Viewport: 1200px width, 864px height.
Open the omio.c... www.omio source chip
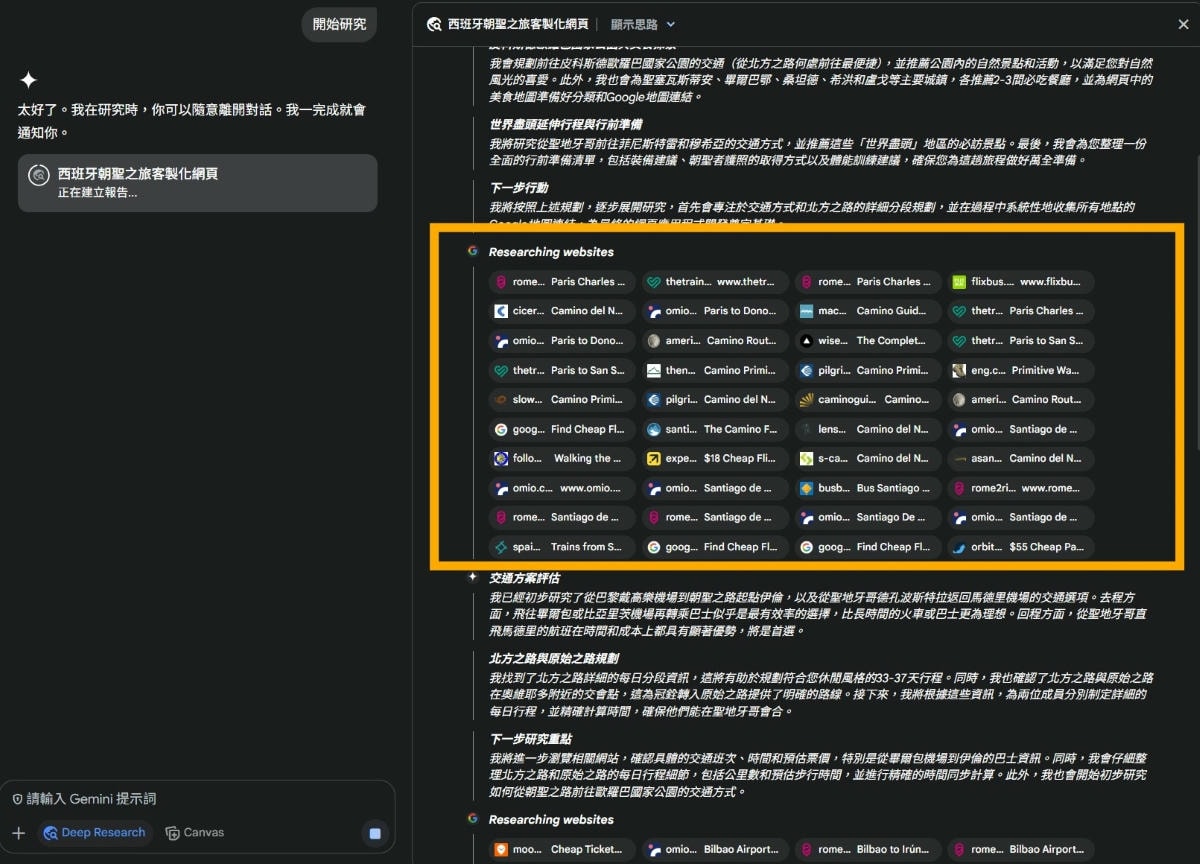click(562, 488)
